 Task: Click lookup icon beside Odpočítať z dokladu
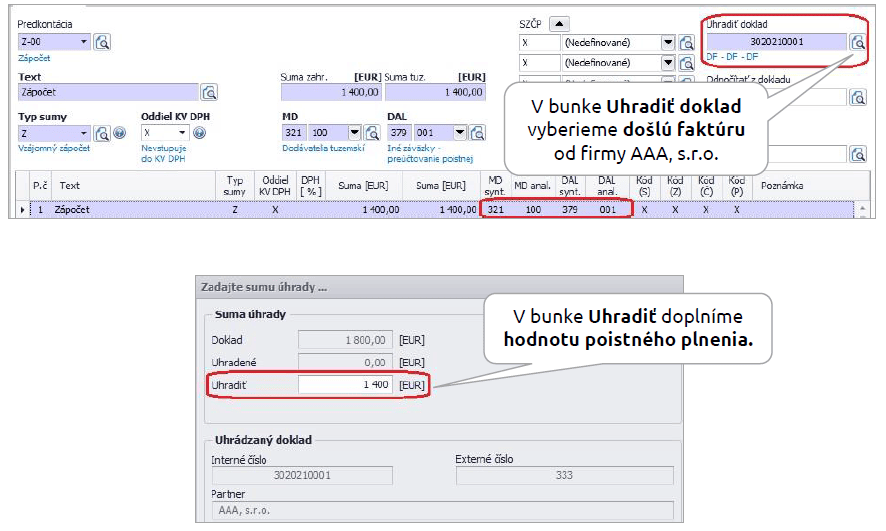point(857,97)
